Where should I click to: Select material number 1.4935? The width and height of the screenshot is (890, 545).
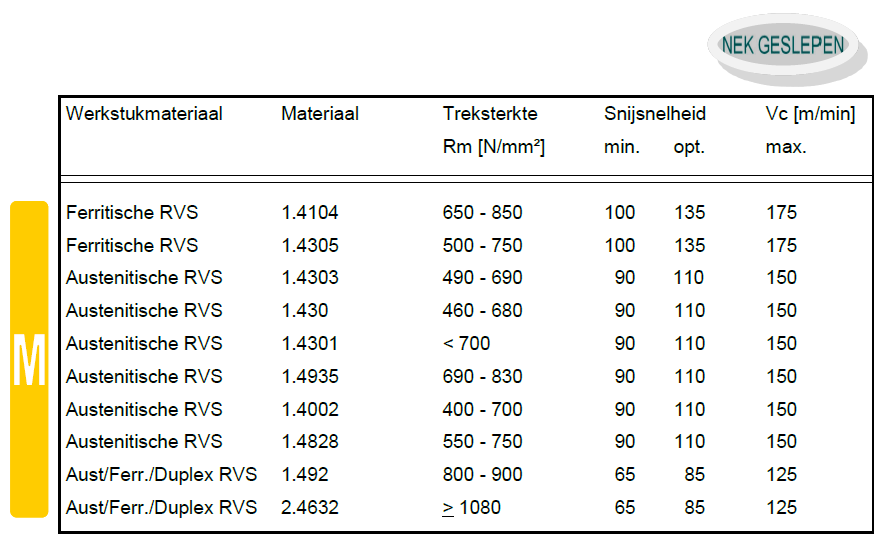click(x=310, y=377)
